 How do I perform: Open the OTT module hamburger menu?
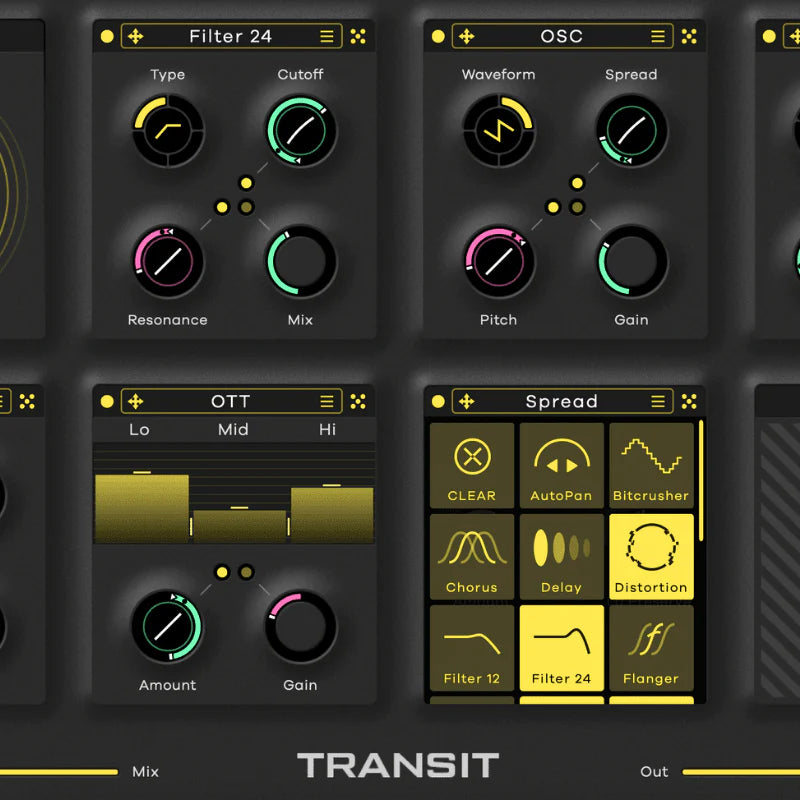[x=327, y=402]
